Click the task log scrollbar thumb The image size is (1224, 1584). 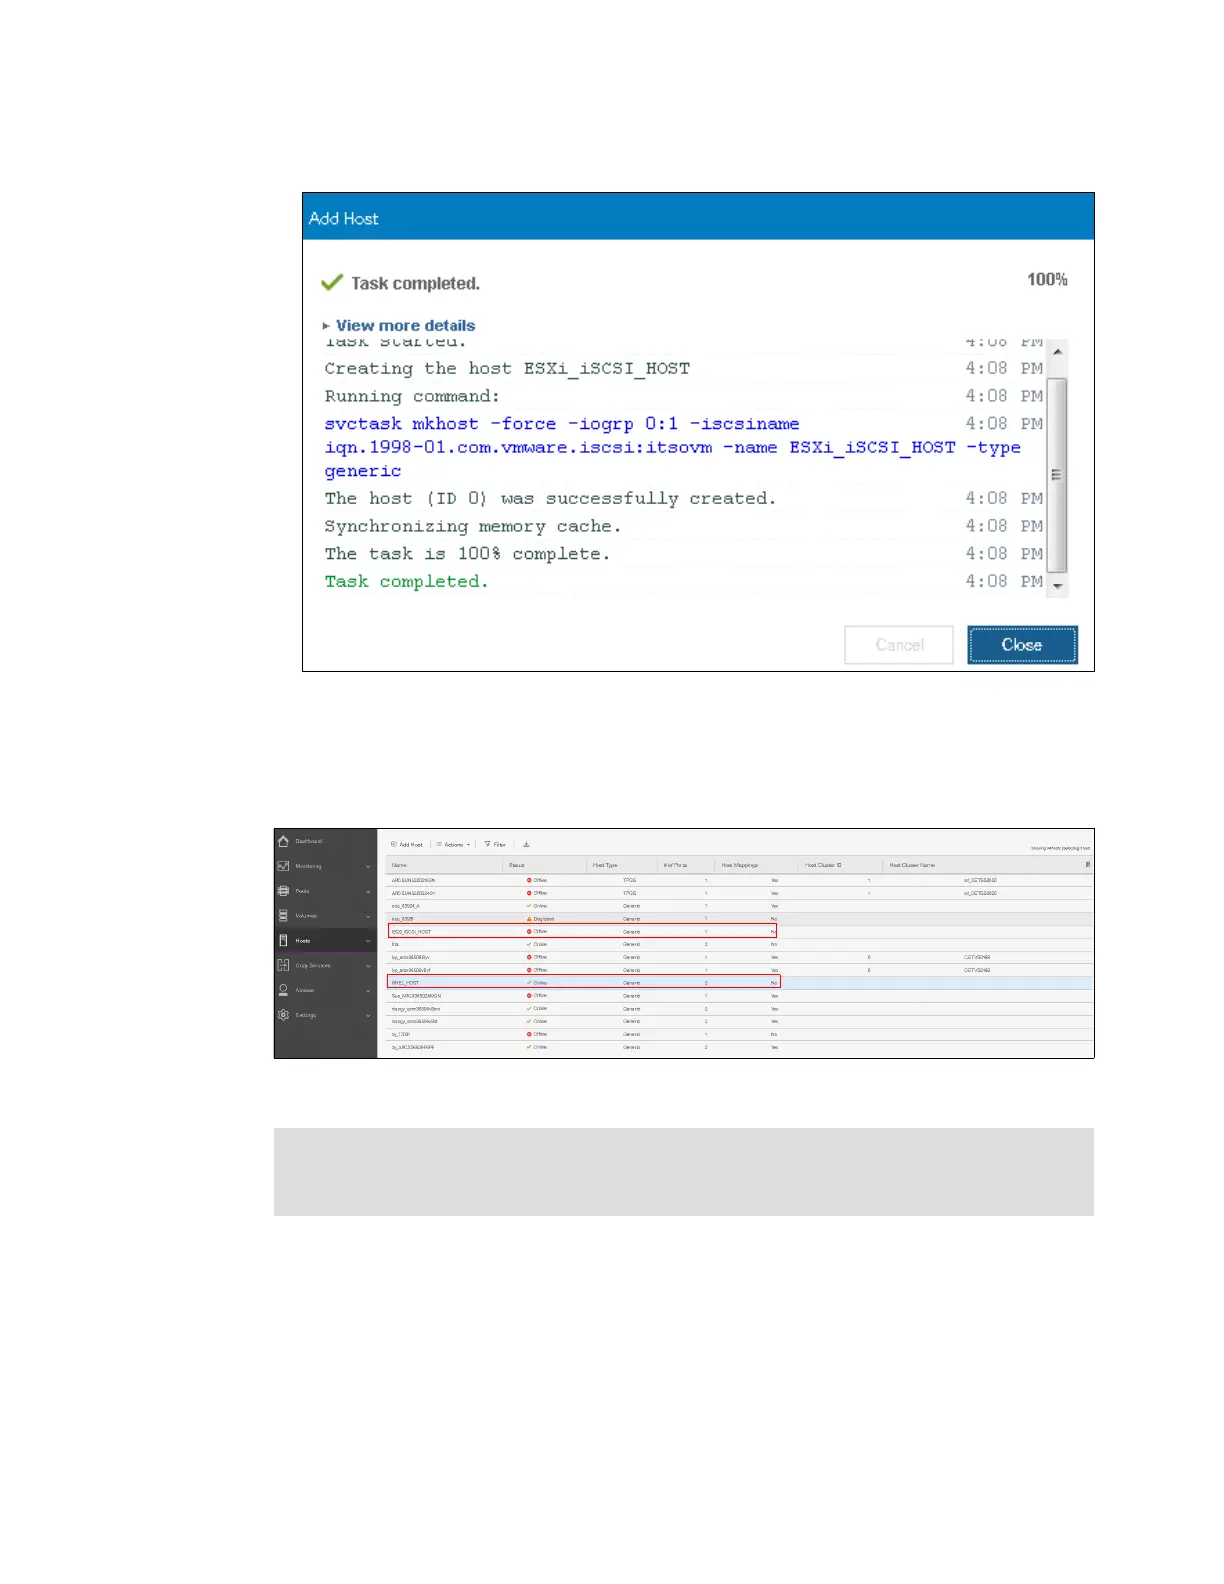[1058, 475]
